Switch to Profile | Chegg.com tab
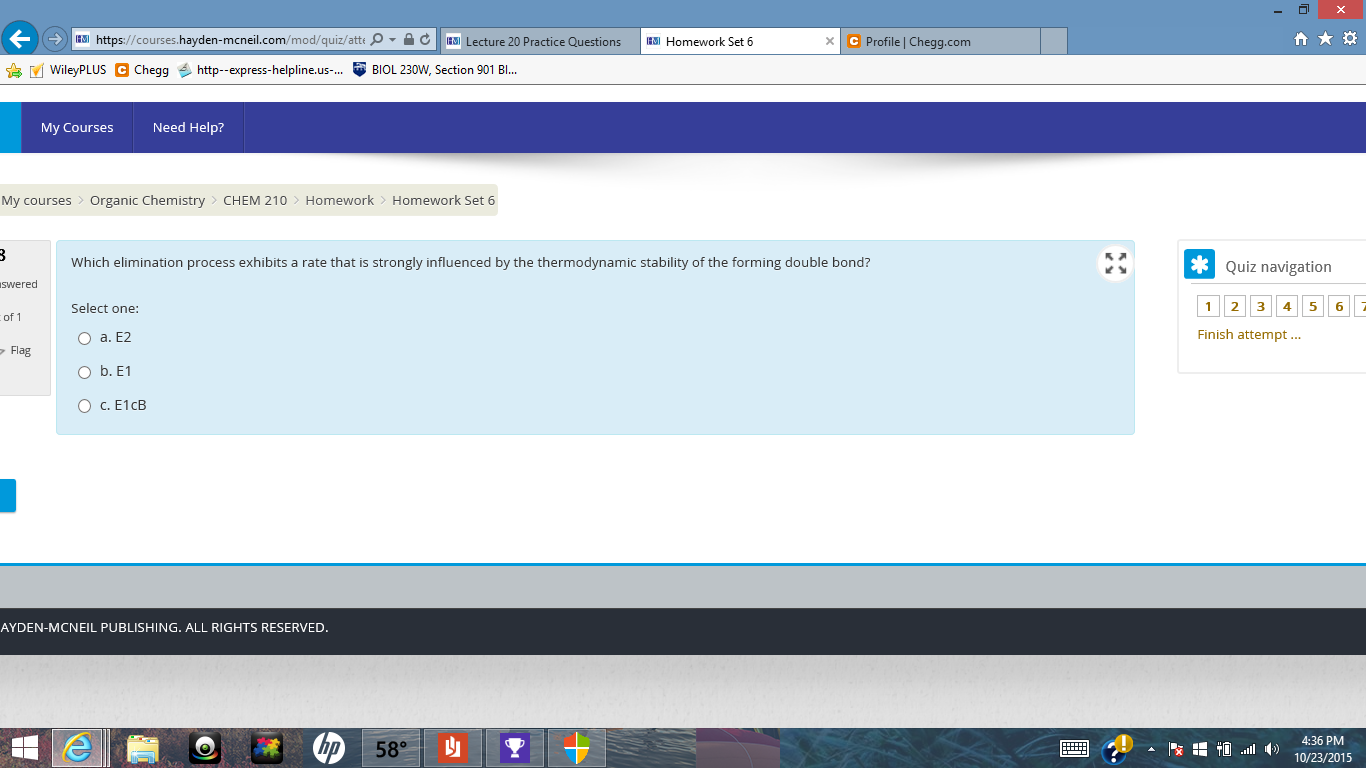The height and width of the screenshot is (768, 1366). click(940, 41)
